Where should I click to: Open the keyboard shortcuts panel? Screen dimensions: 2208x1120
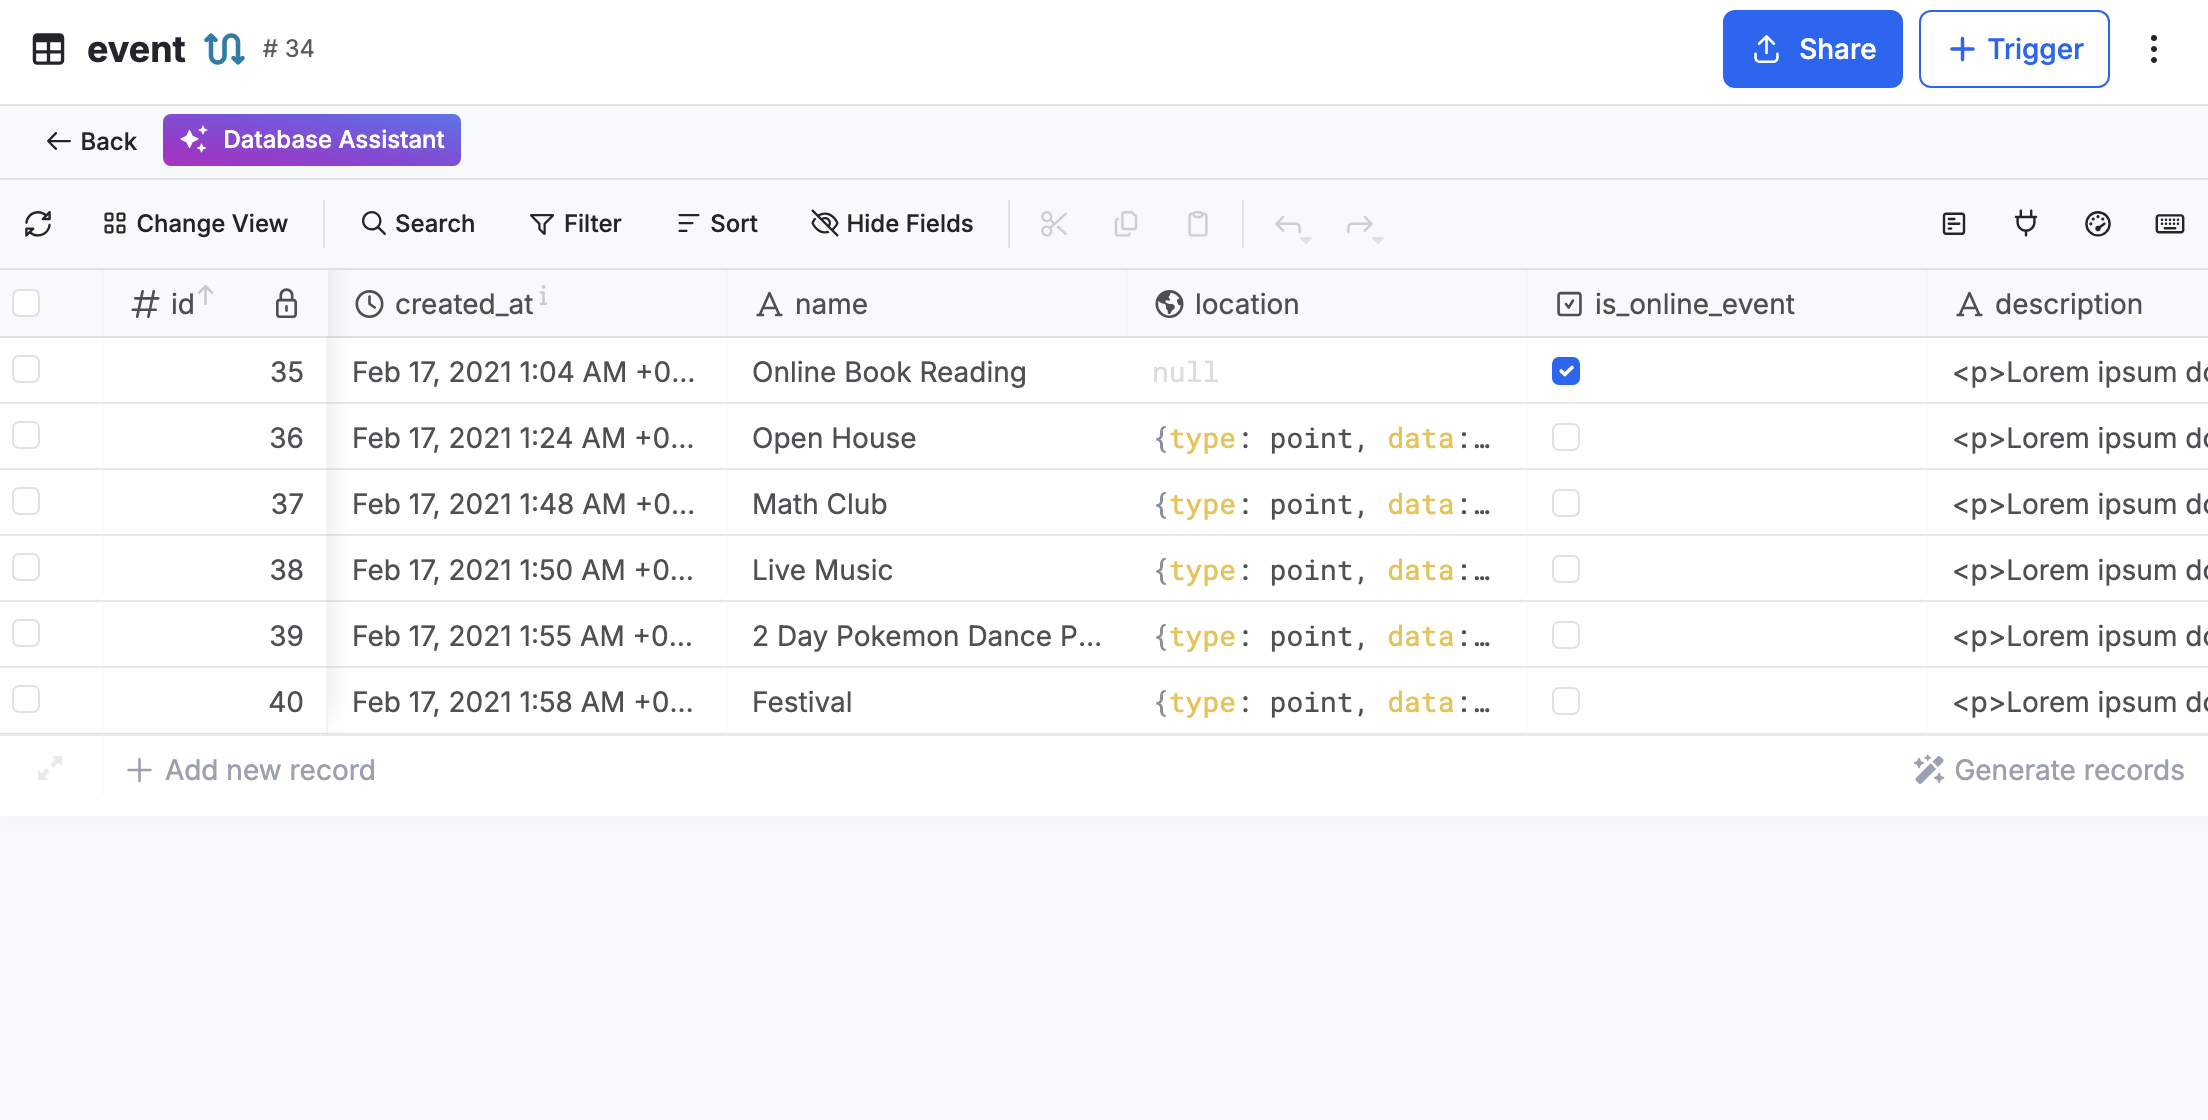[x=2170, y=224]
